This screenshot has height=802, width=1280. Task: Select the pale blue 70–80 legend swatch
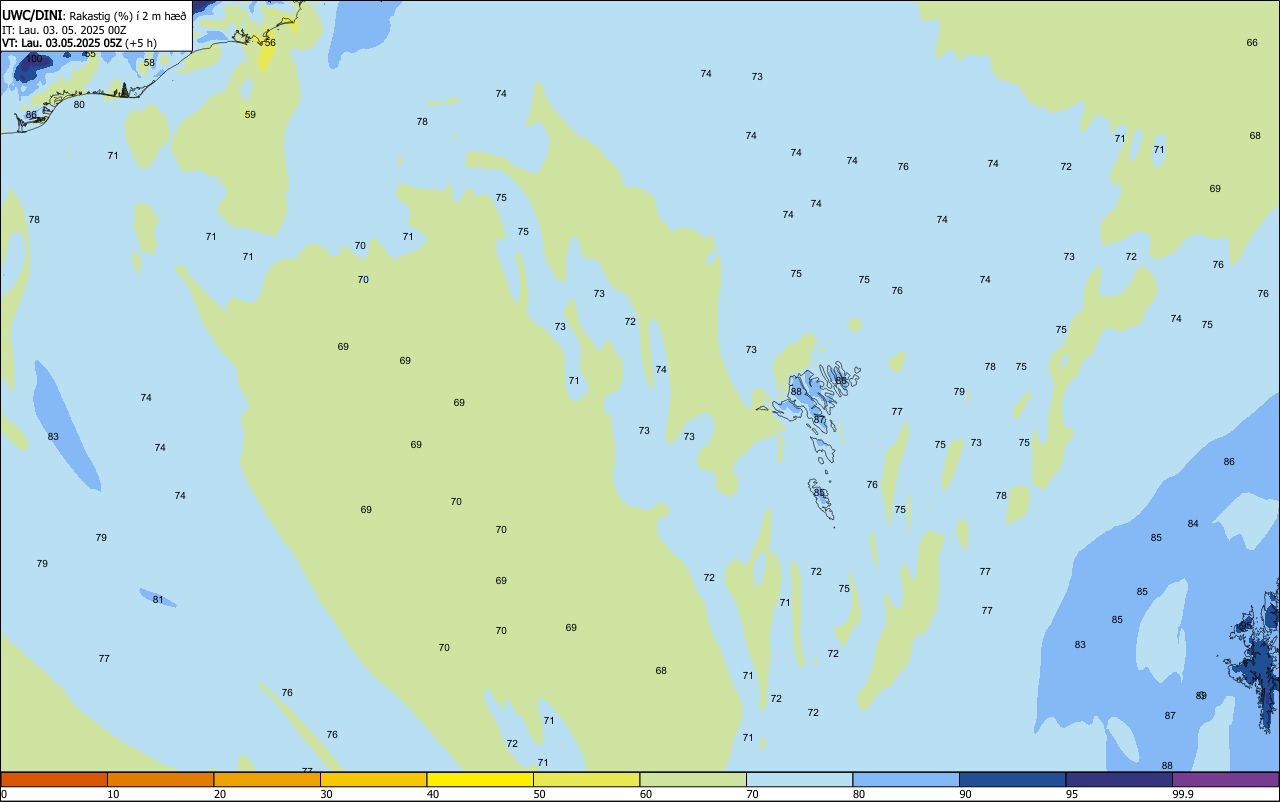(x=800, y=779)
